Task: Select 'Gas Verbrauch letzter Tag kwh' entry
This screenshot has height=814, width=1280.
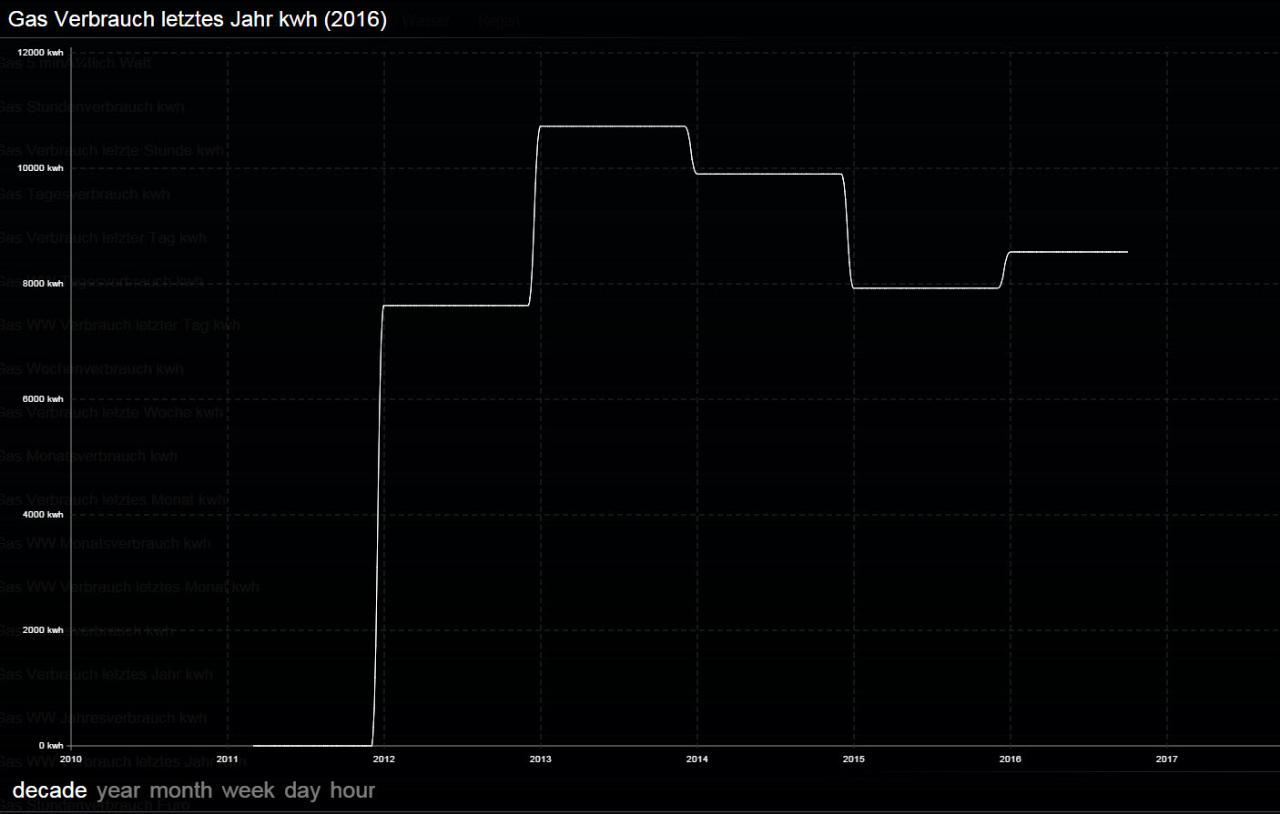Action: 103,238
